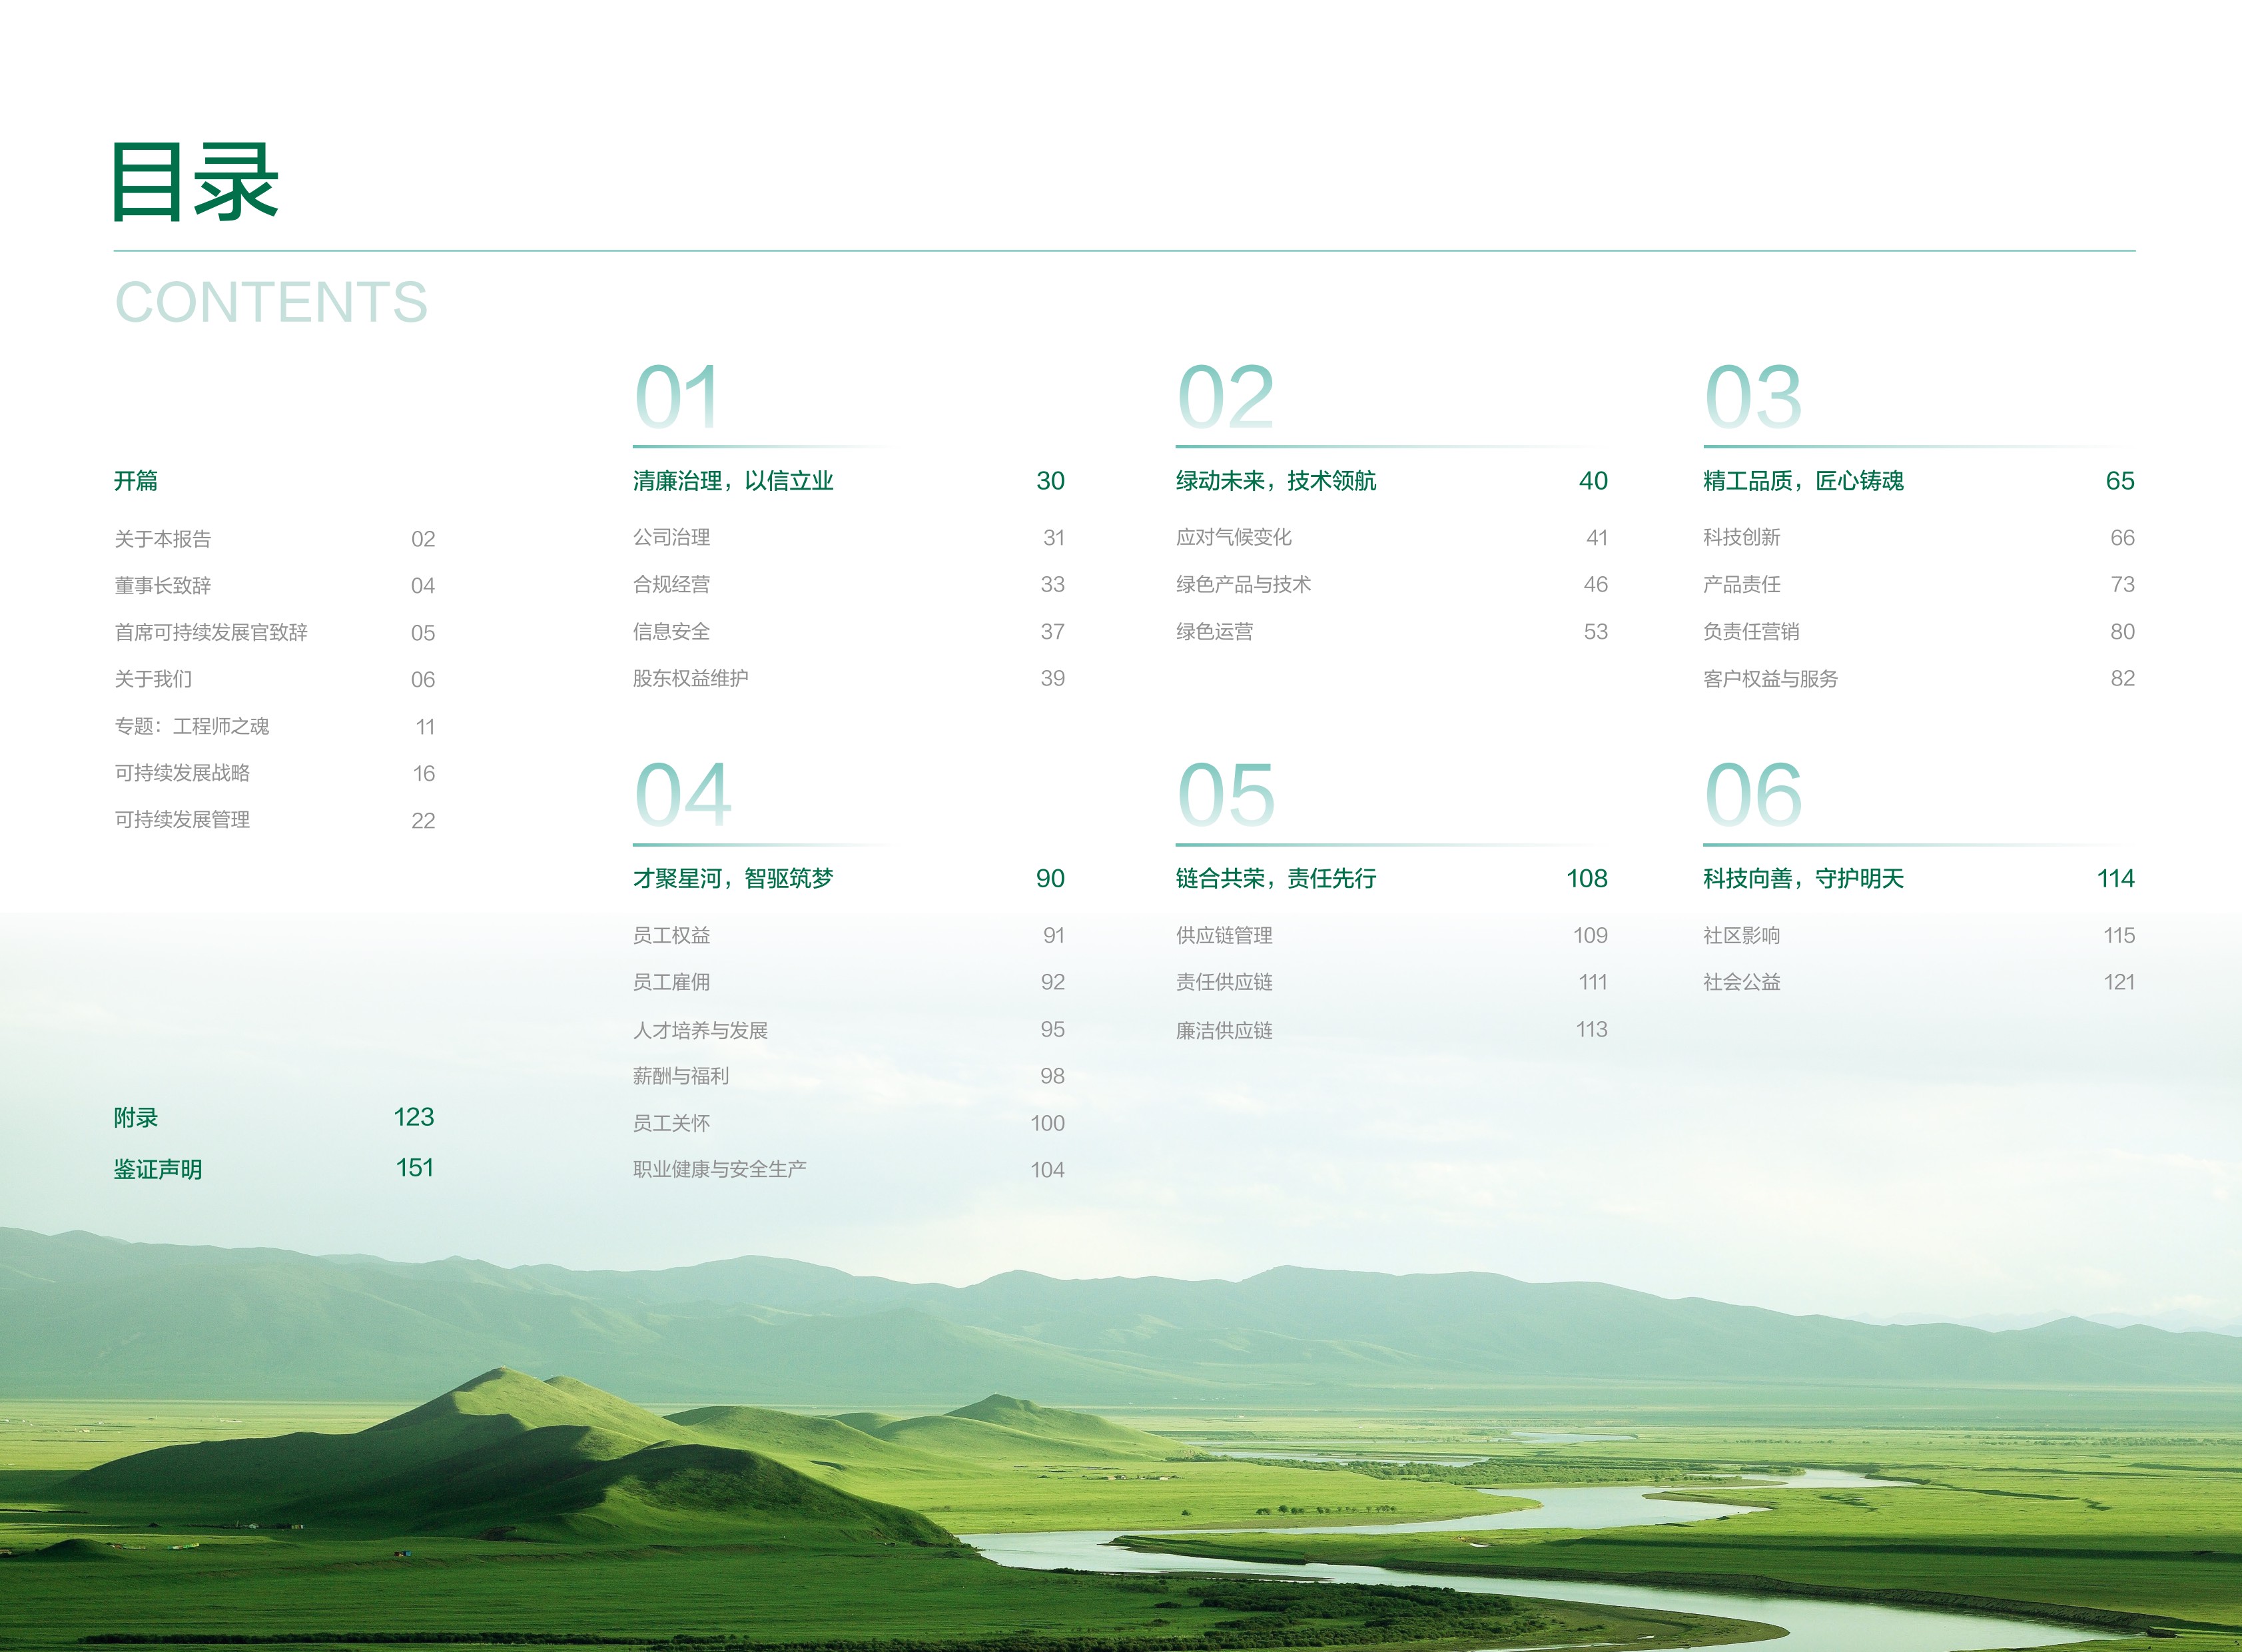Viewport: 2242px width, 1652px height.
Task: Click 专题：工程师之魂 entry
Action: [192, 726]
